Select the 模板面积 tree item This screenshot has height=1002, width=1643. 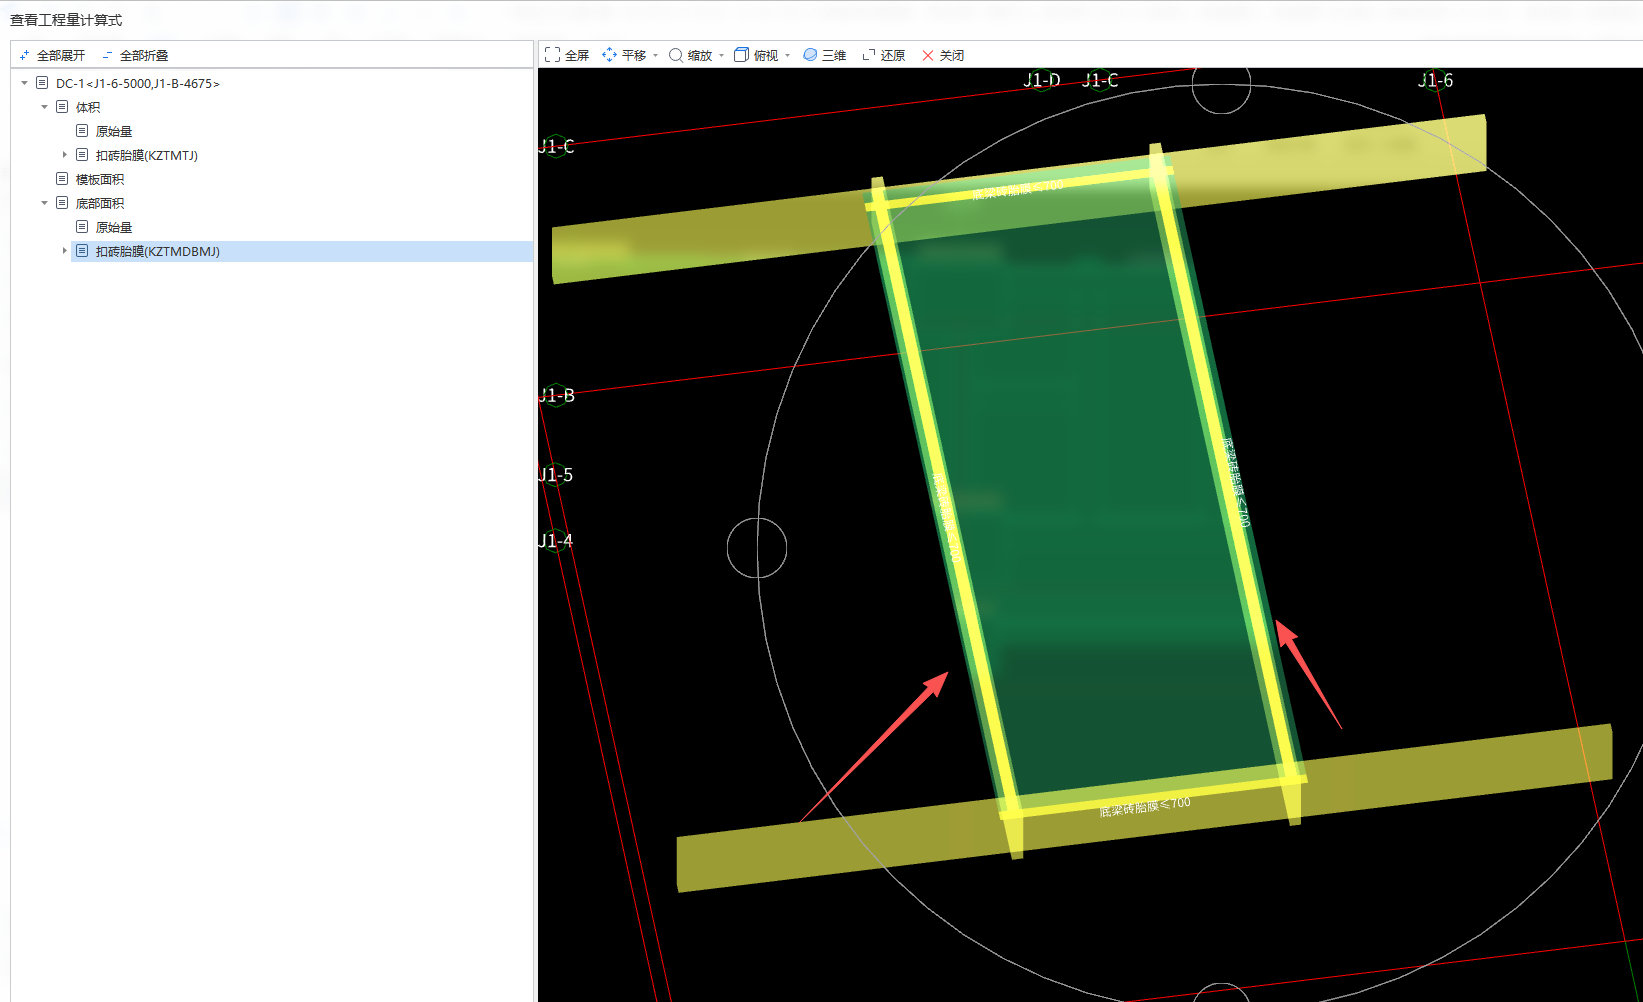[100, 179]
